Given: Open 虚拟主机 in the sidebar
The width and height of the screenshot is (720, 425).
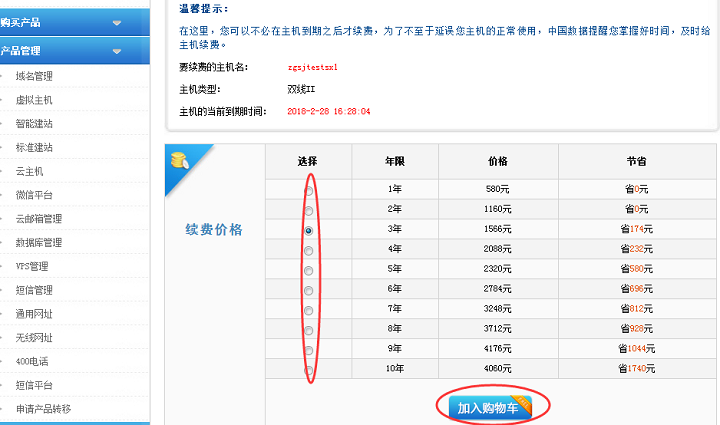Looking at the screenshot, I should pyautogui.click(x=34, y=100).
